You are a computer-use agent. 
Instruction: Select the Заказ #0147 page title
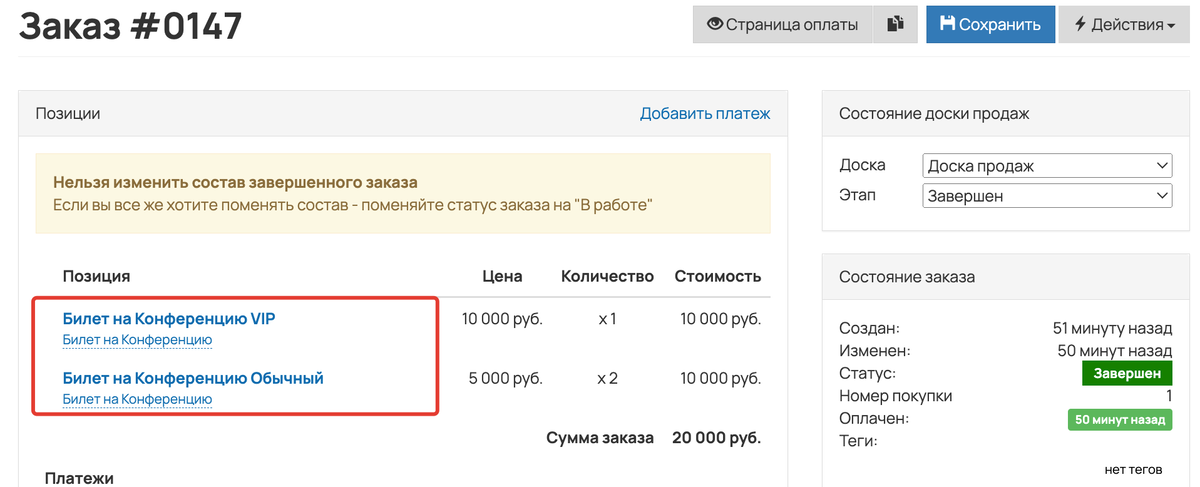pos(130,25)
